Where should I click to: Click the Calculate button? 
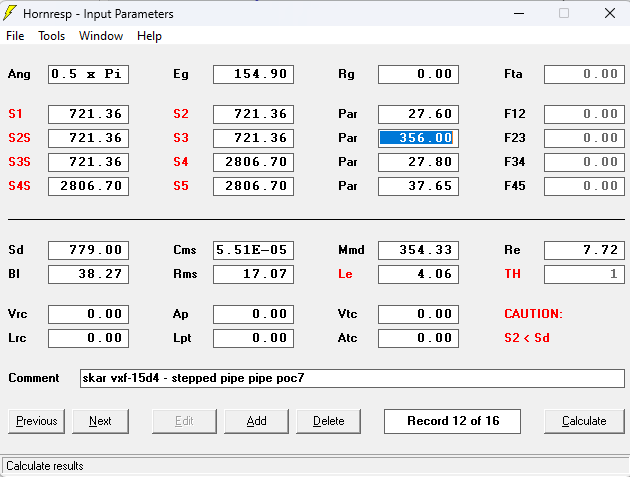tap(584, 421)
